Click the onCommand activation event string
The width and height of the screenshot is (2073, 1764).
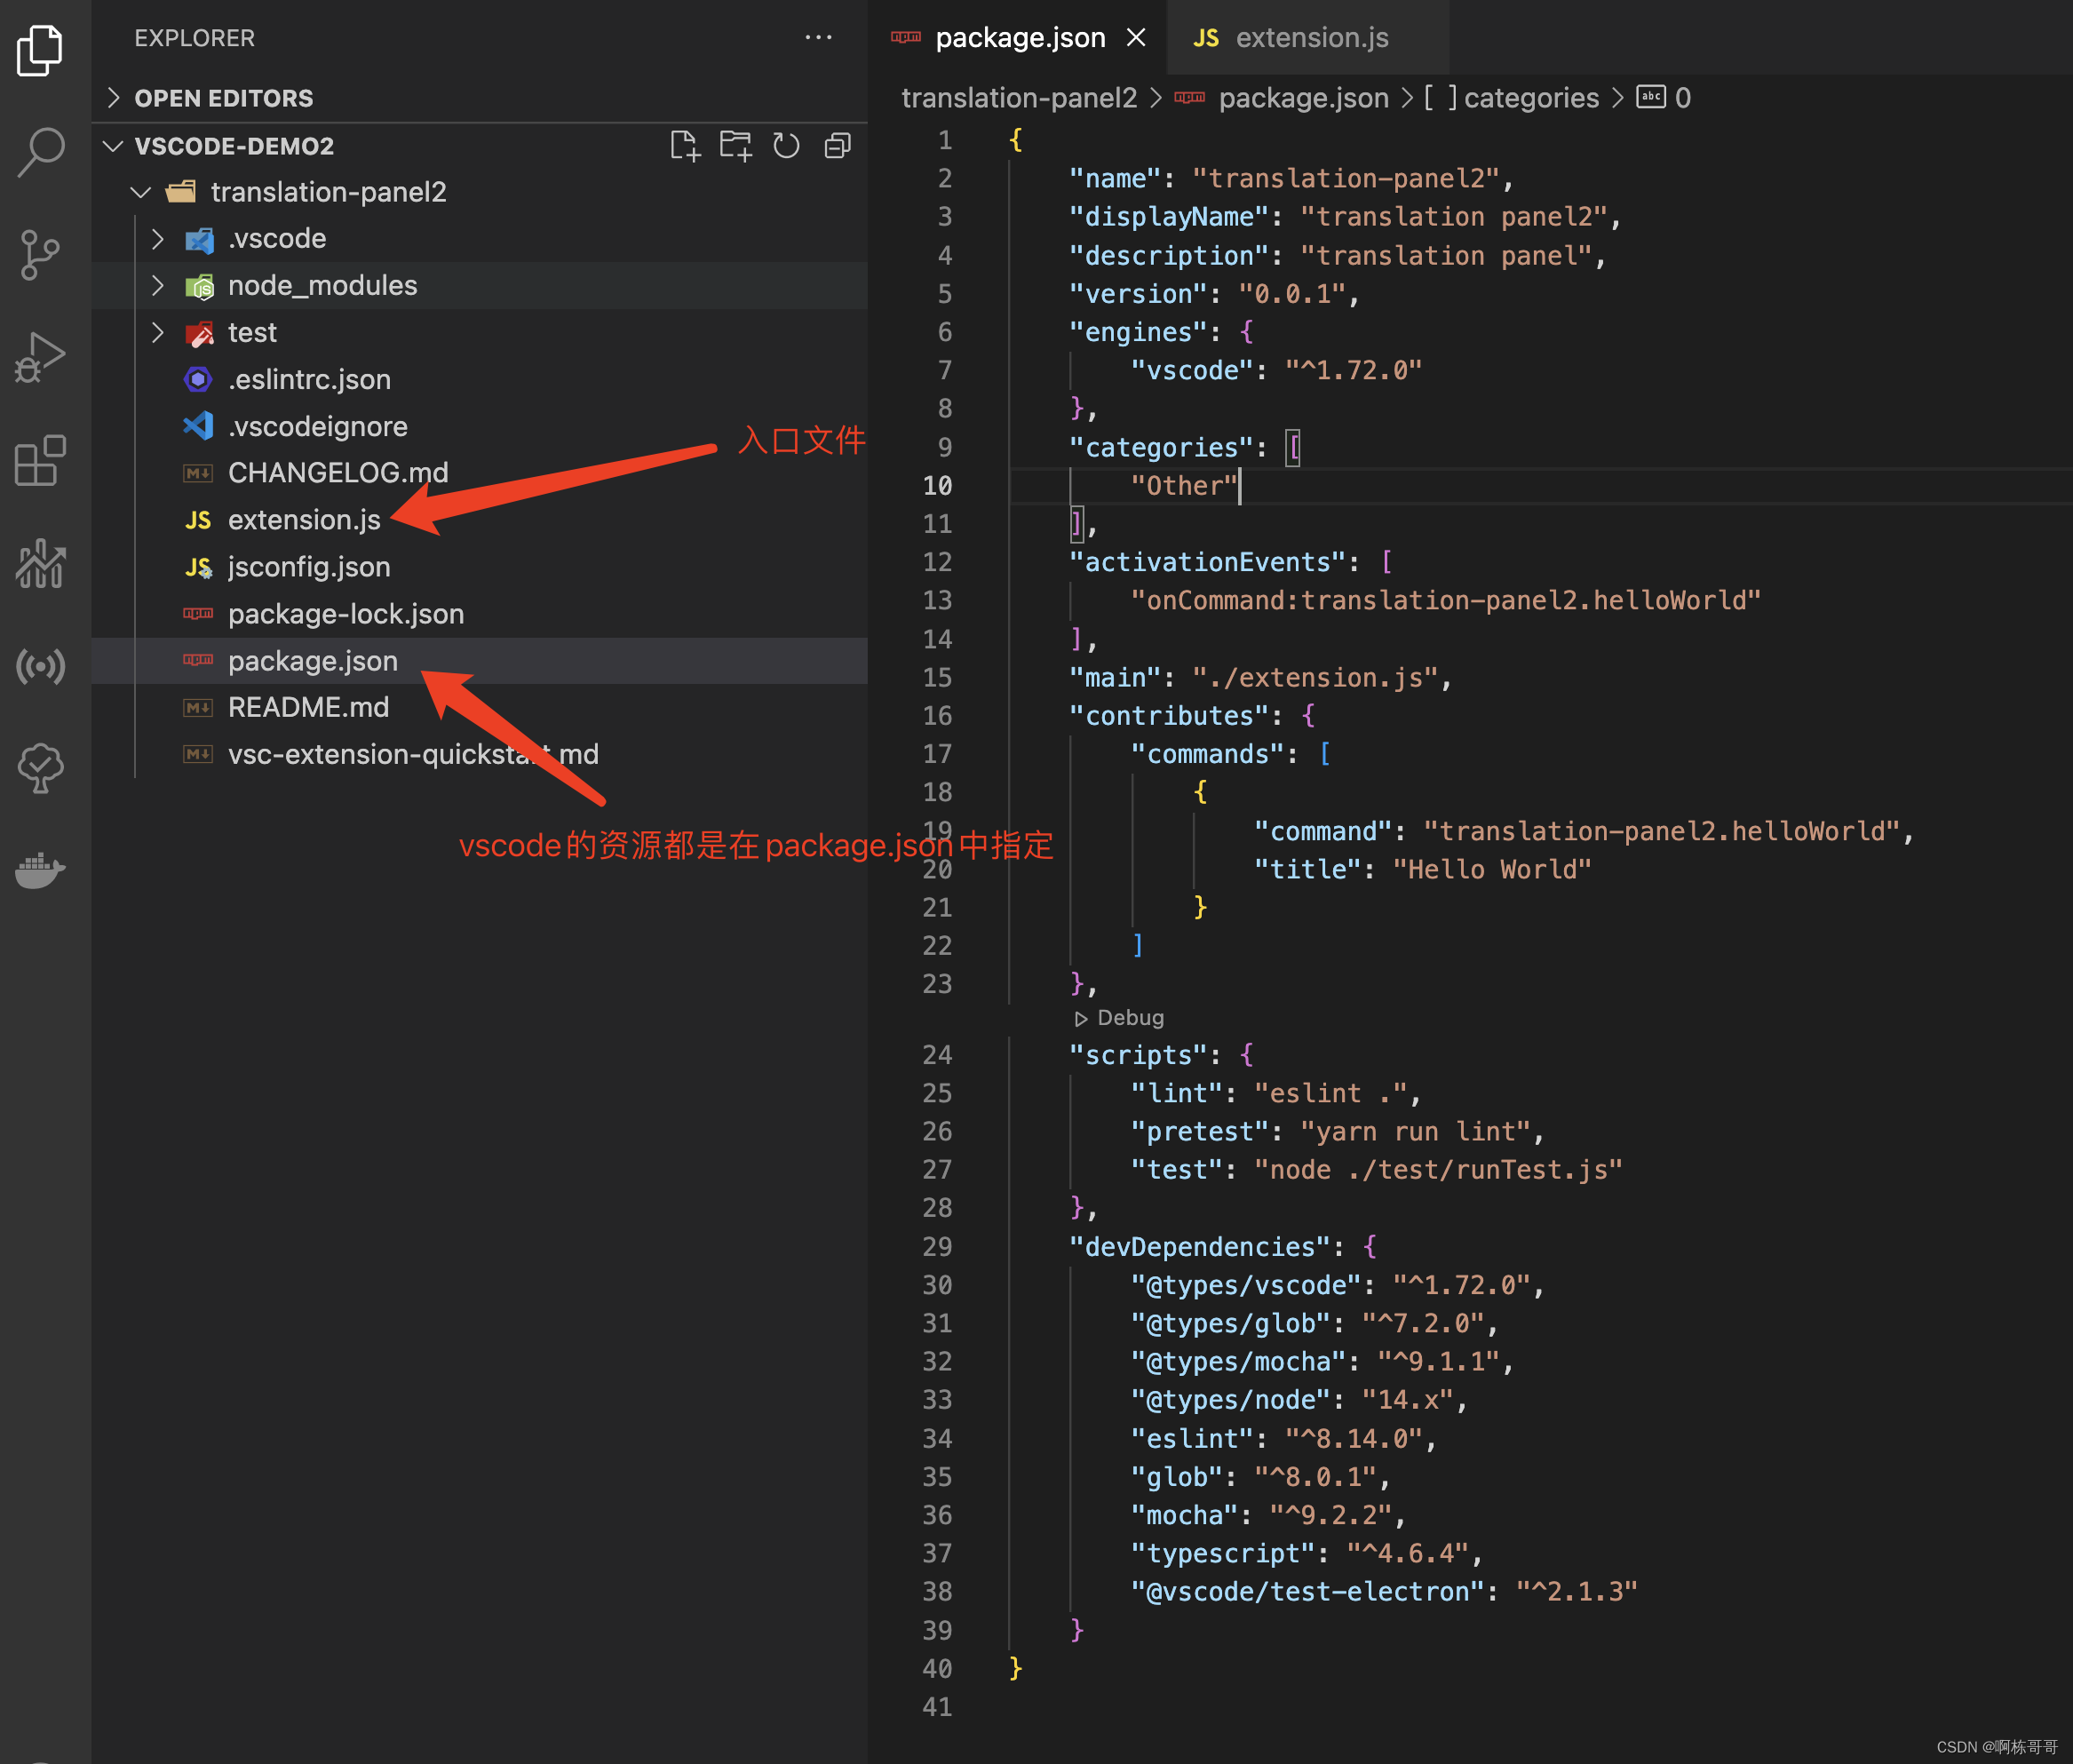pyautogui.click(x=1445, y=601)
